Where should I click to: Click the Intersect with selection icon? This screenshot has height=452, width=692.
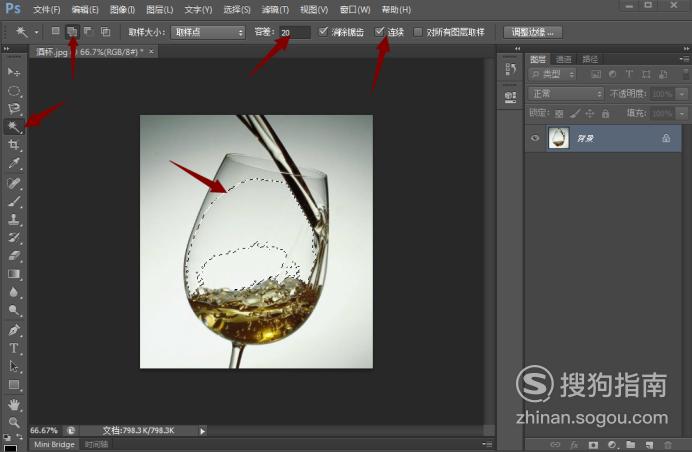(105, 31)
